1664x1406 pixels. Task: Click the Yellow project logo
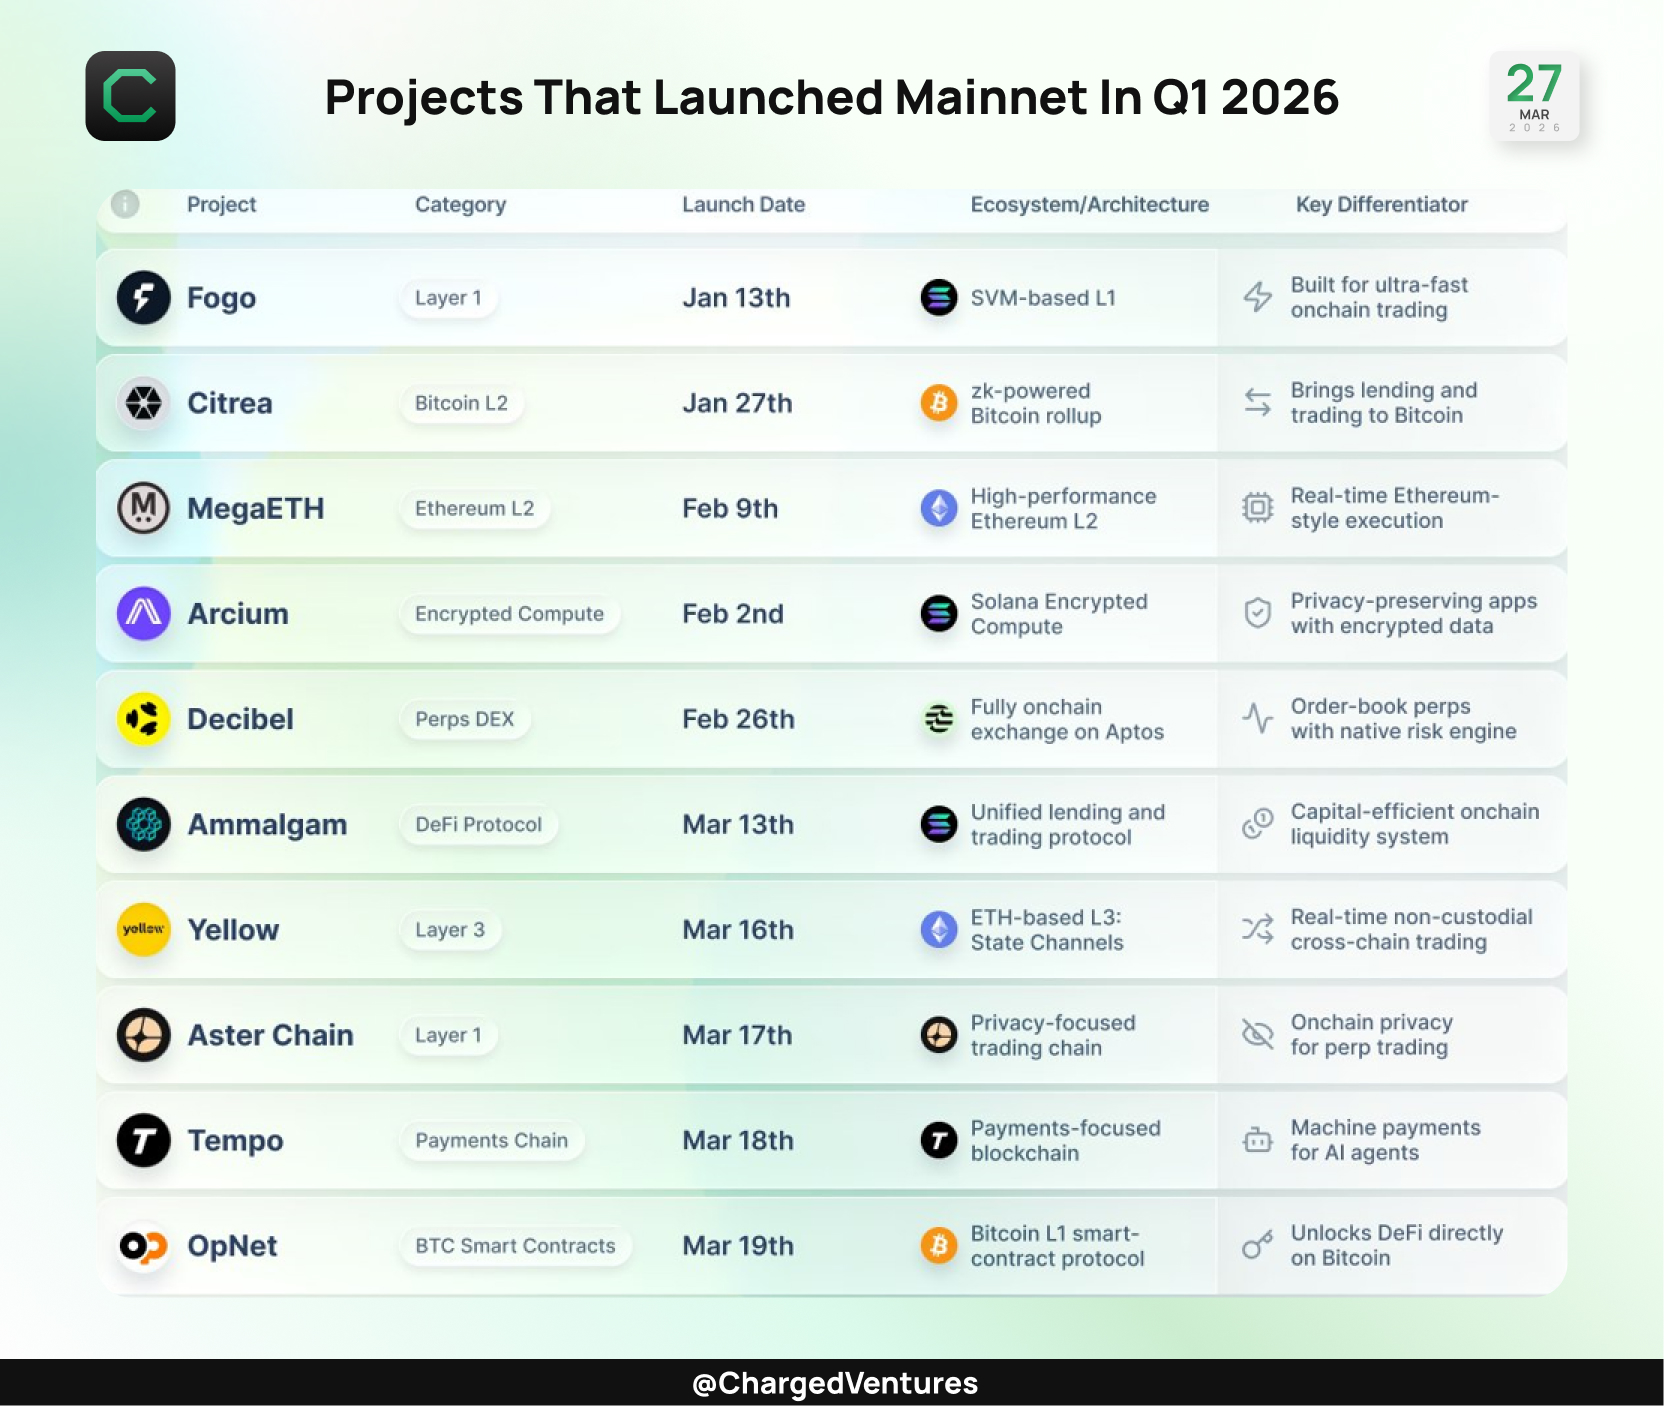[143, 929]
